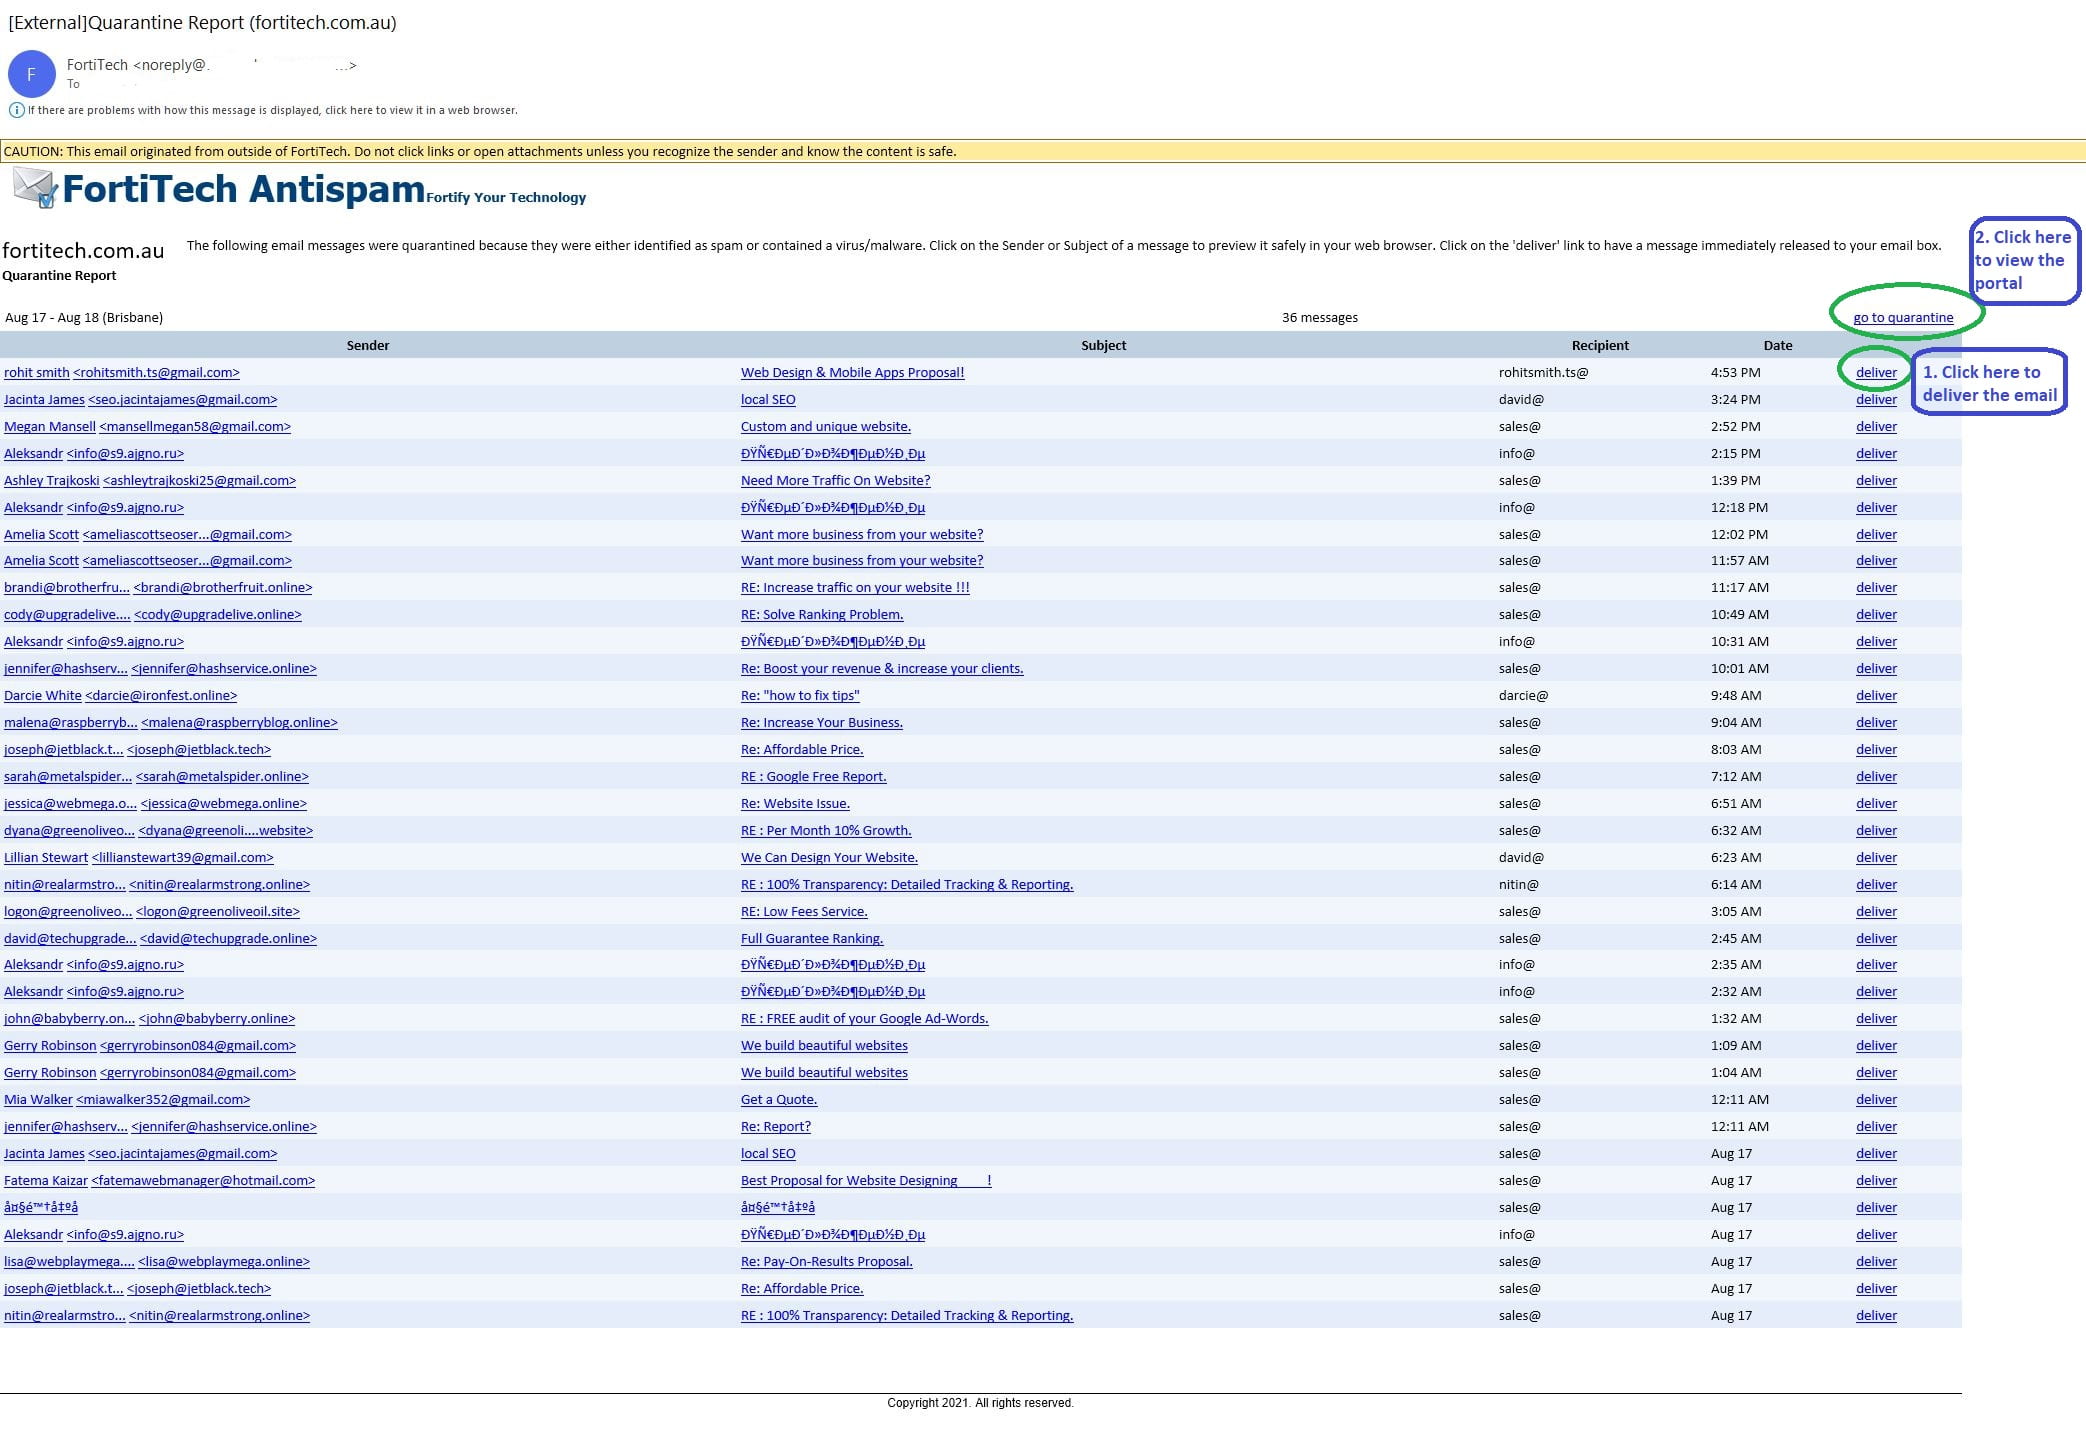Click the Sender column header
Image resolution: width=2086 pixels, height=1438 pixels.
tap(368, 346)
